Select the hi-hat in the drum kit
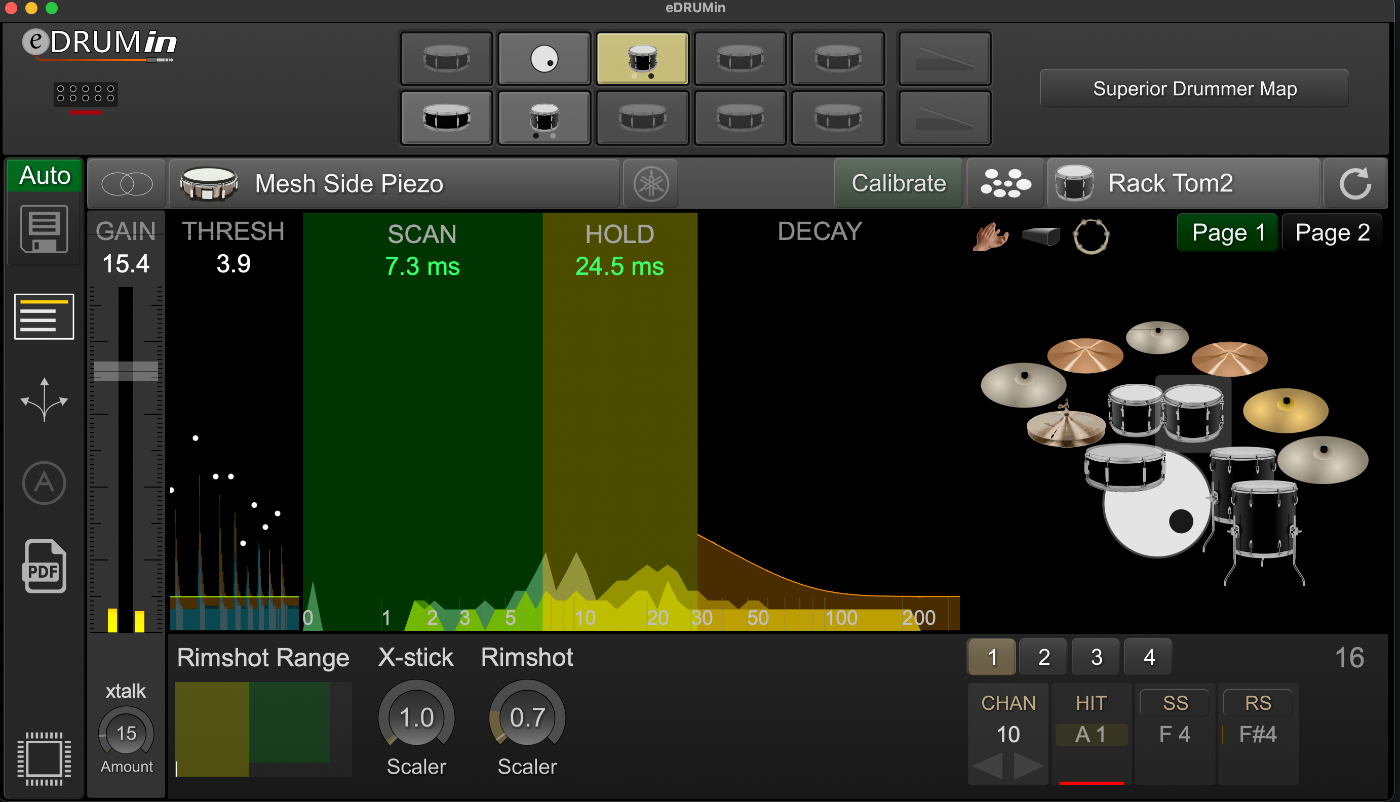Image resolution: width=1400 pixels, height=802 pixels. coord(1066,427)
